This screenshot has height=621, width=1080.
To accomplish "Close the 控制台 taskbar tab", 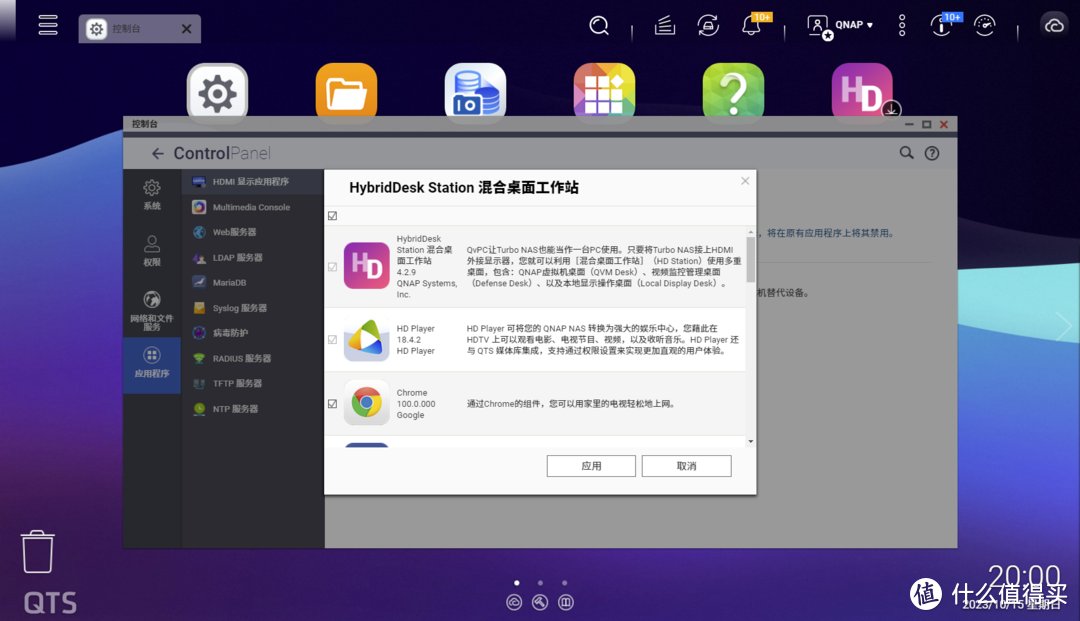I will [x=187, y=28].
